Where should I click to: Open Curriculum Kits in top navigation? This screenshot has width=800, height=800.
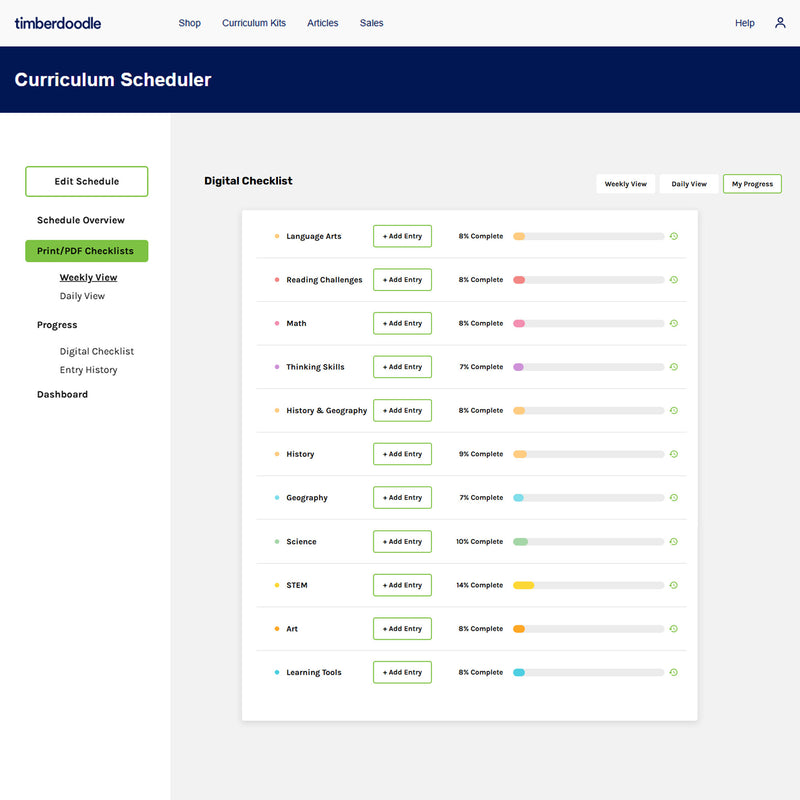[x=253, y=23]
